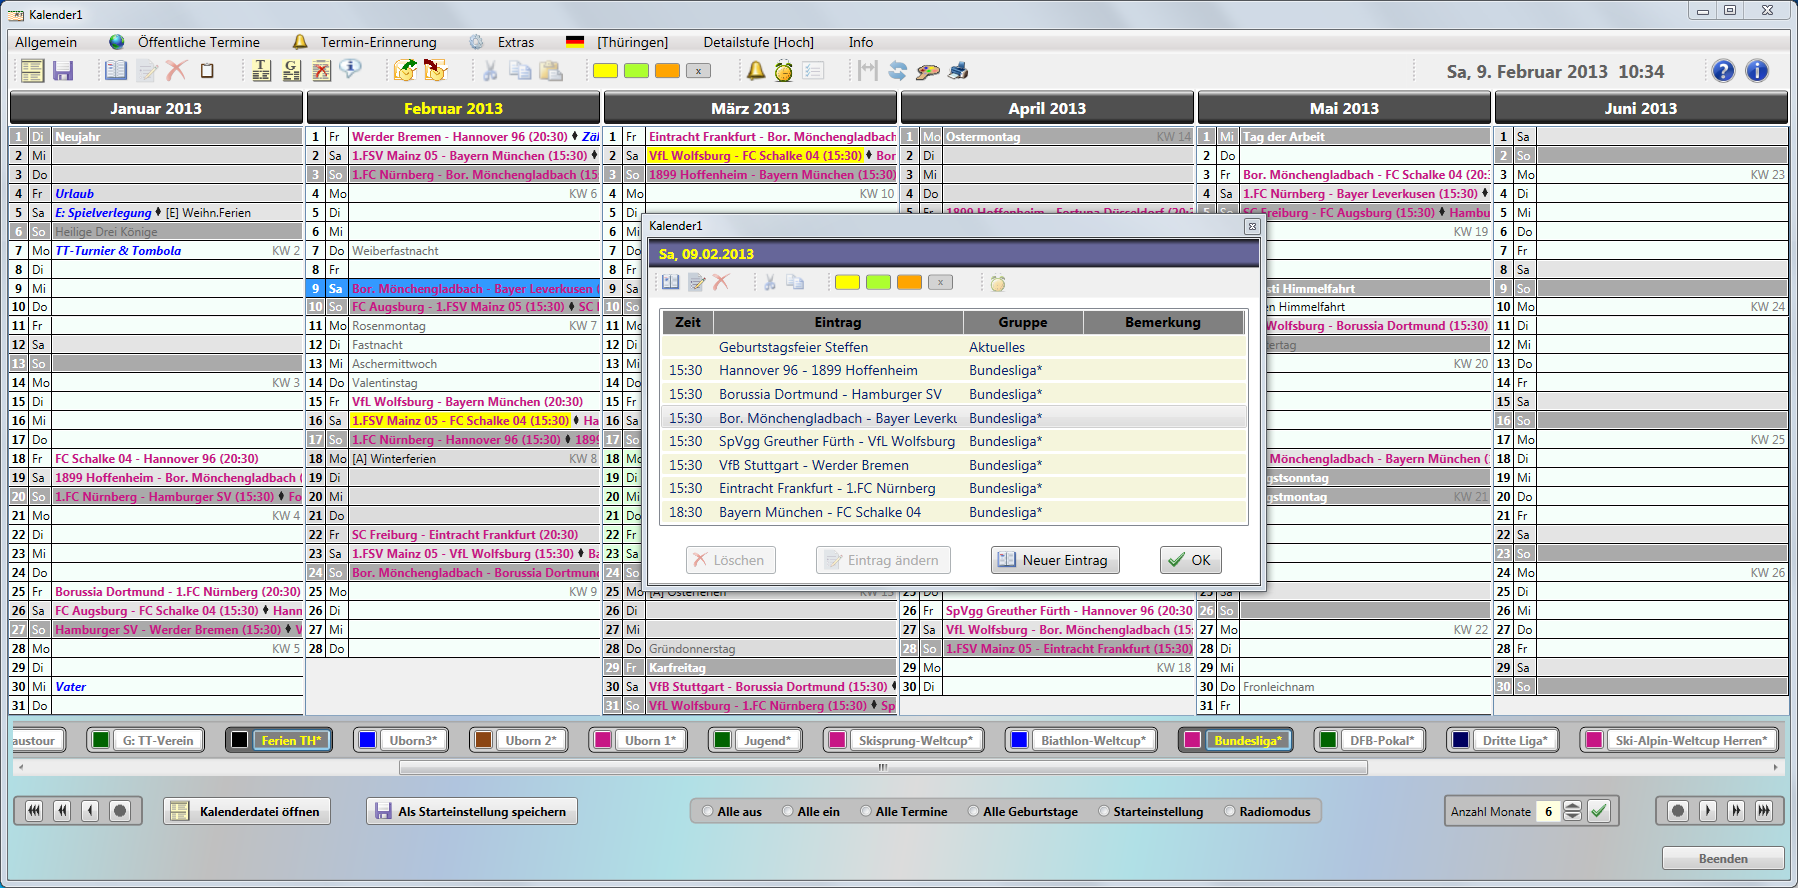Click the scissors cut icon in main toolbar

(x=490, y=71)
